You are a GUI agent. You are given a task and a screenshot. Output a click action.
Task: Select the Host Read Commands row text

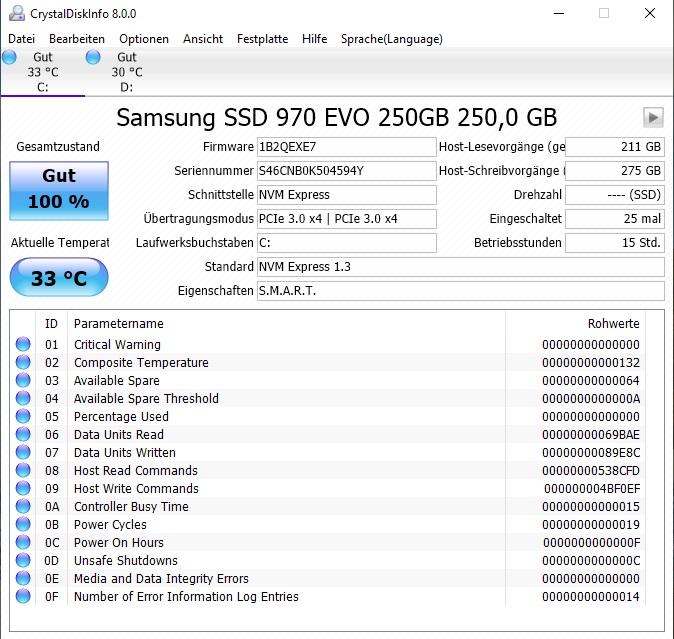point(136,471)
